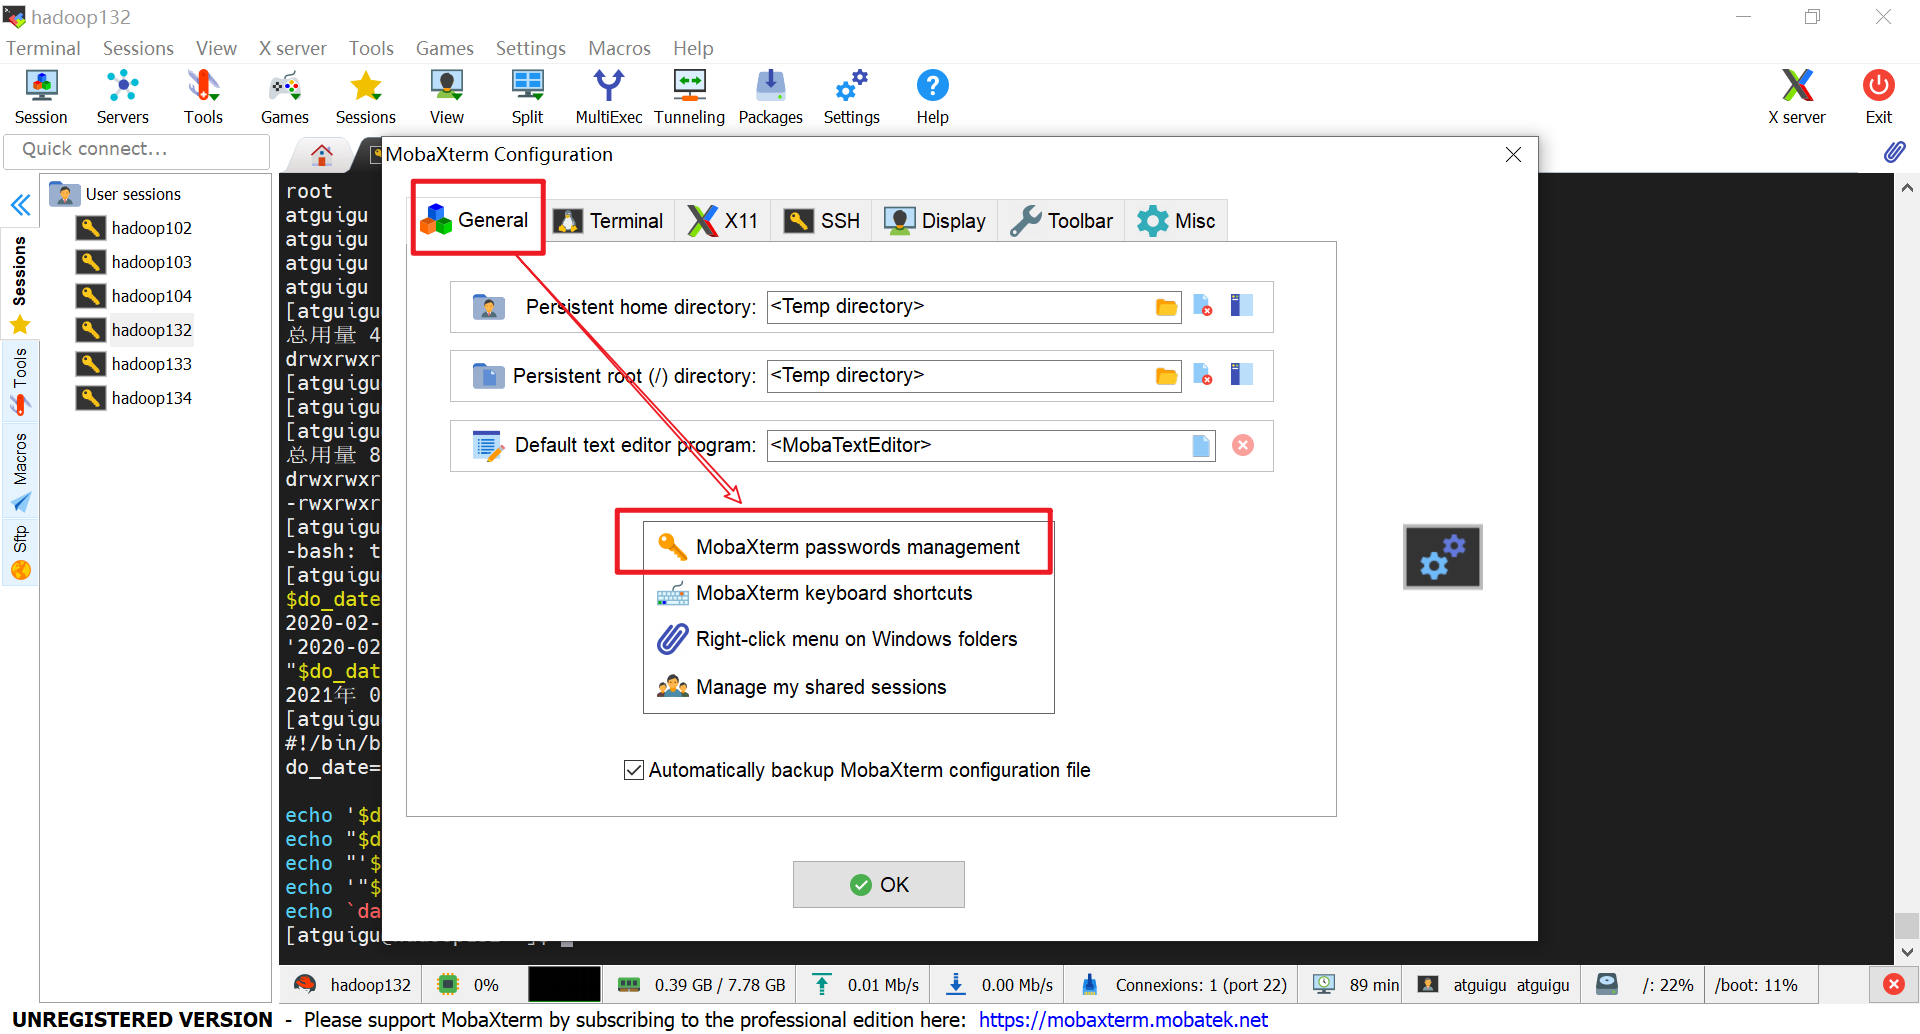Viewport: 1920px width, 1034px height.
Task: Click the paperclip icon at top right
Action: (1895, 152)
